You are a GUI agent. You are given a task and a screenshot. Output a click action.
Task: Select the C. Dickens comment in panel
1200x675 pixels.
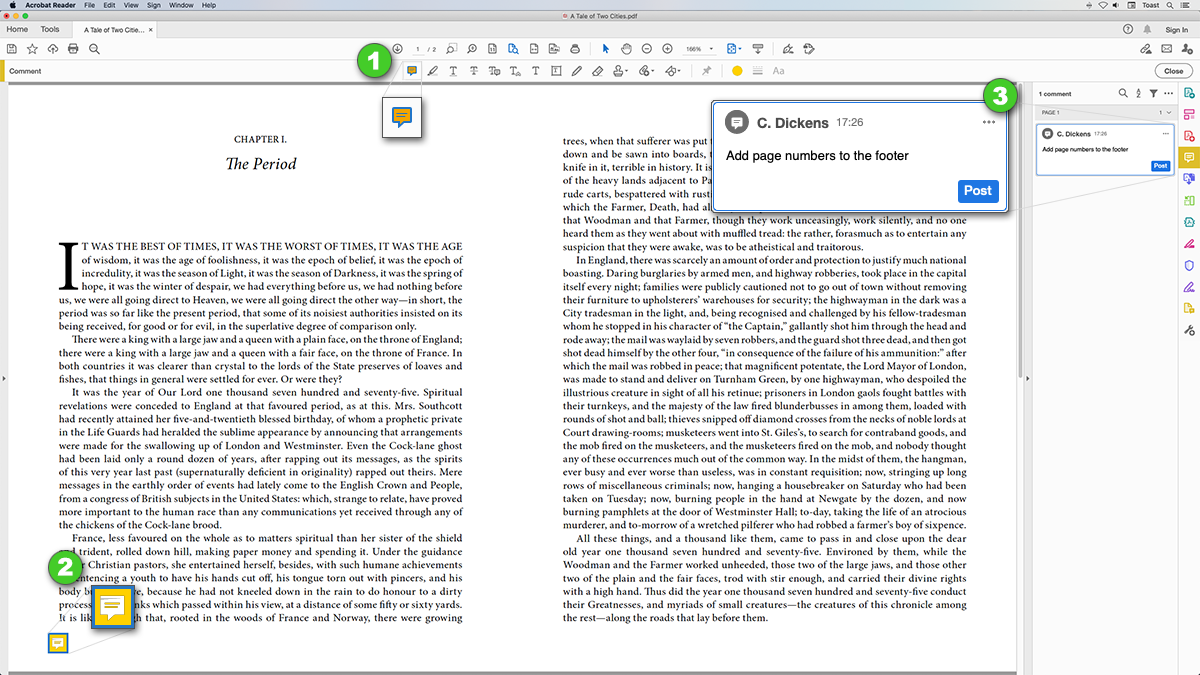click(1104, 149)
